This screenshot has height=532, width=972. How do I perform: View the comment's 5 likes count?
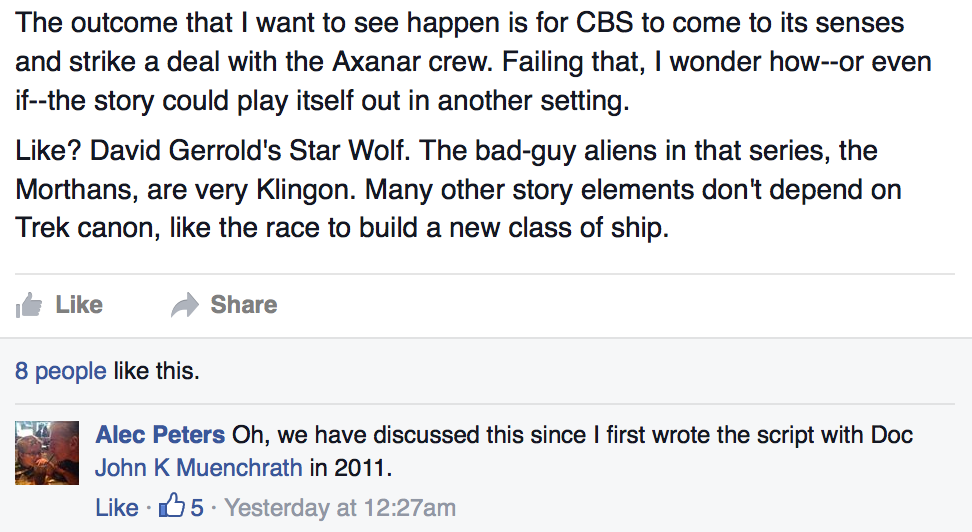click(197, 507)
